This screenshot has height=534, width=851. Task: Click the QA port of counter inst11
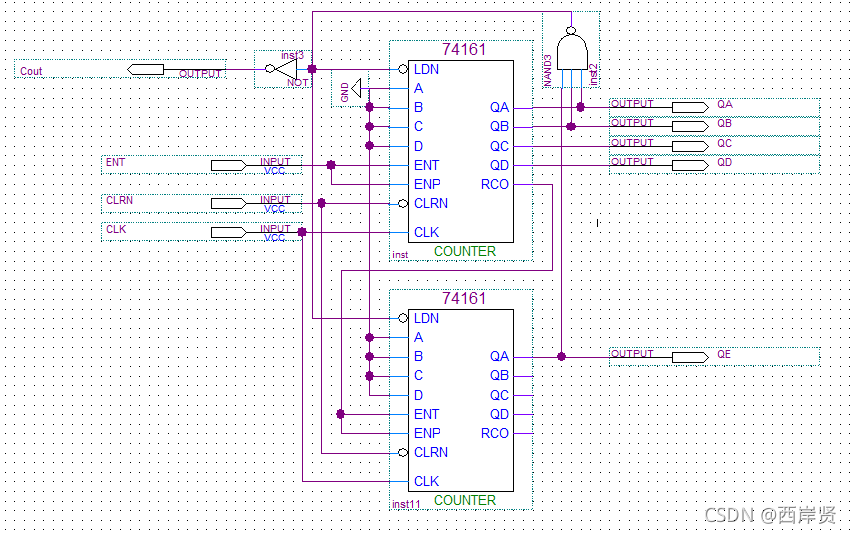tap(499, 356)
